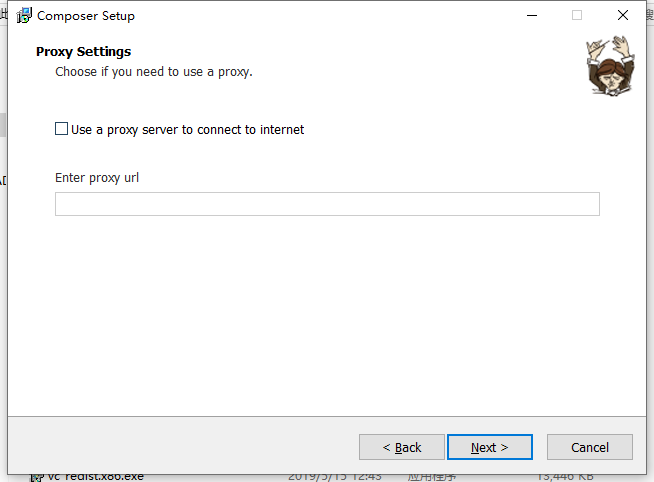Viewport: 654px width, 482px height.
Task: Click the Composer conductor logo image
Action: [x=609, y=64]
